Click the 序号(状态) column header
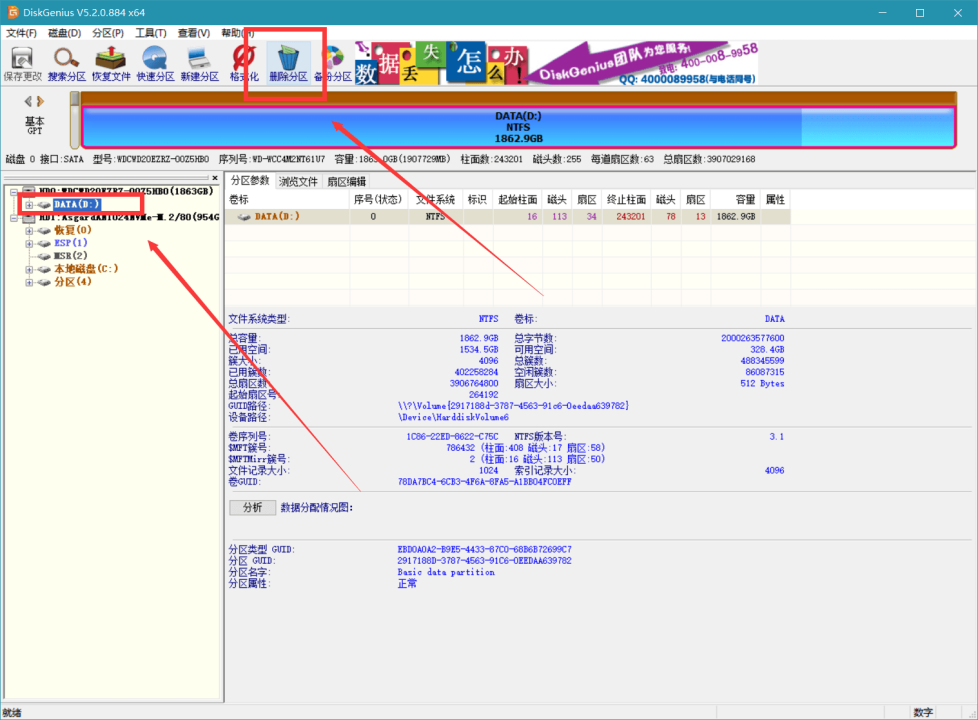This screenshot has width=978, height=720. coord(378,200)
